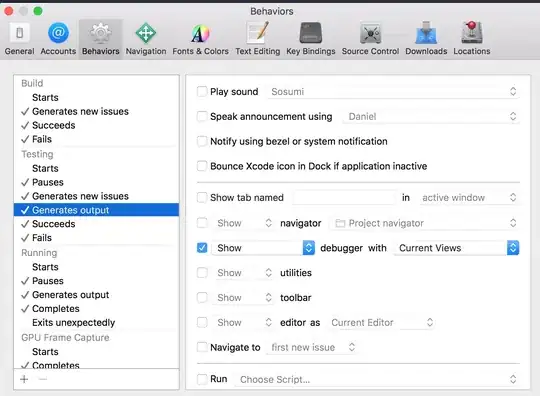The width and height of the screenshot is (540, 396).
Task: Select Testing Pauses behavior
Action: (96, 182)
